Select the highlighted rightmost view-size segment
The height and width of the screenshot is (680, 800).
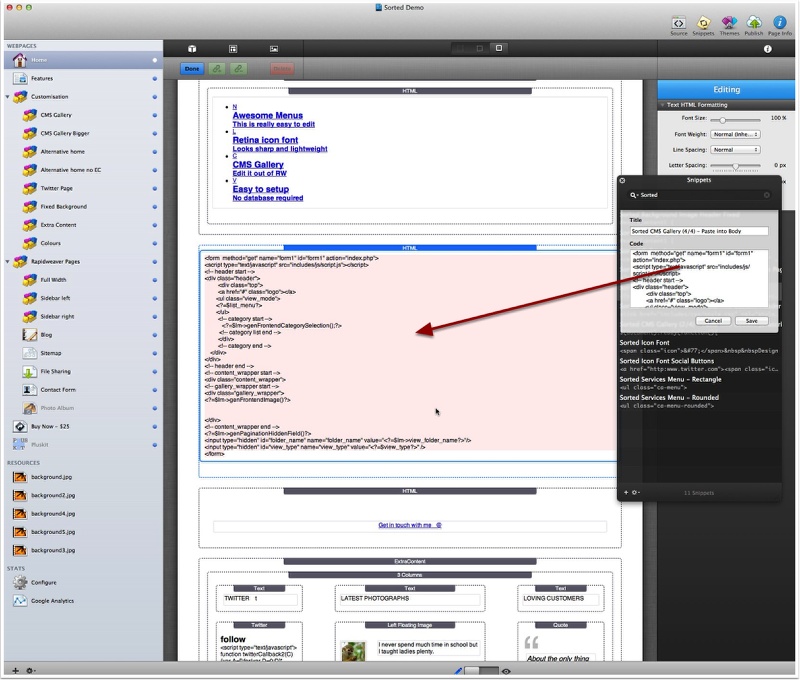(x=498, y=48)
